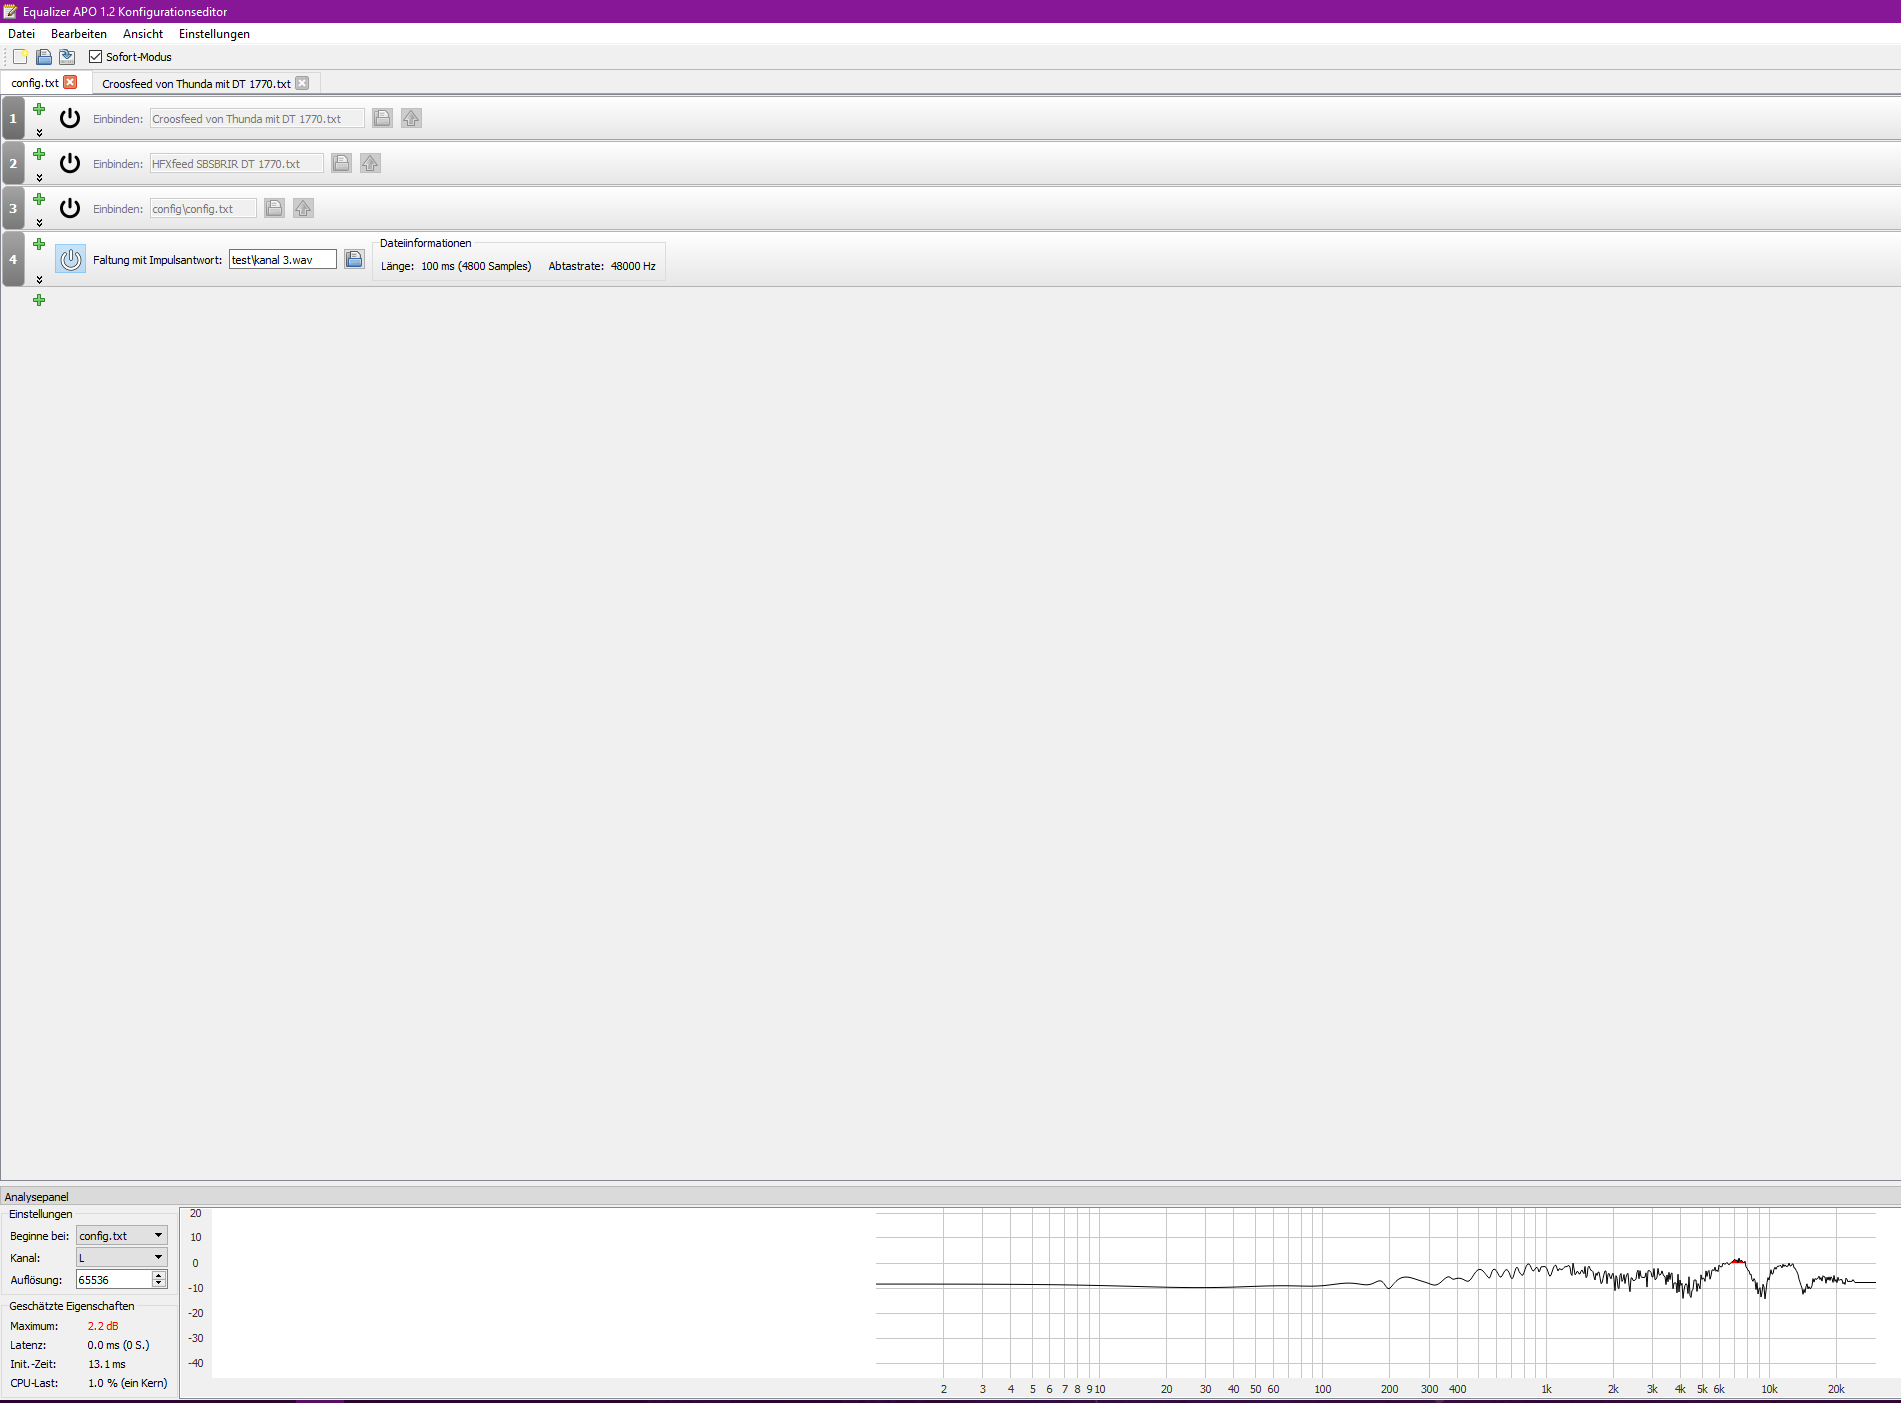Viewport: 1901px width, 1403px height.
Task: Switch to the config.txt tab
Action: tap(35, 83)
